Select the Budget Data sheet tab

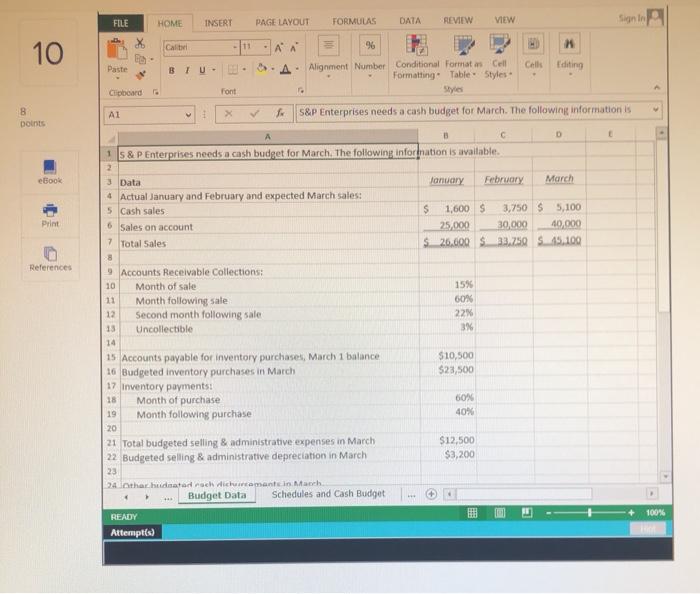coord(217,495)
